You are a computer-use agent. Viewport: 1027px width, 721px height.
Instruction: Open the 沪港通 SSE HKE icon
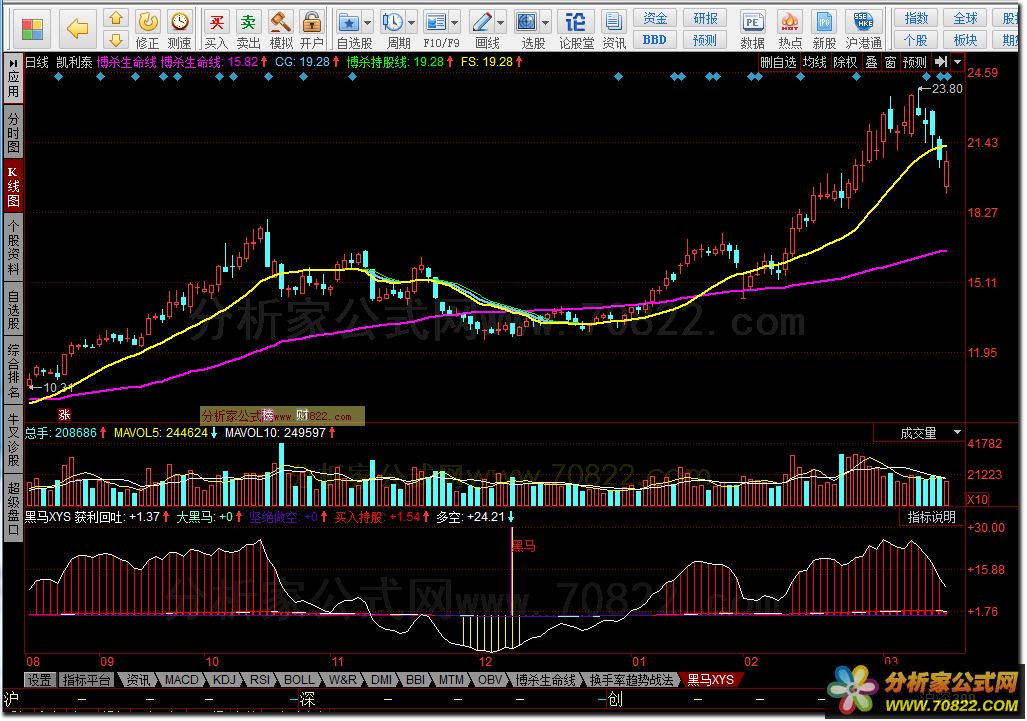click(x=864, y=29)
